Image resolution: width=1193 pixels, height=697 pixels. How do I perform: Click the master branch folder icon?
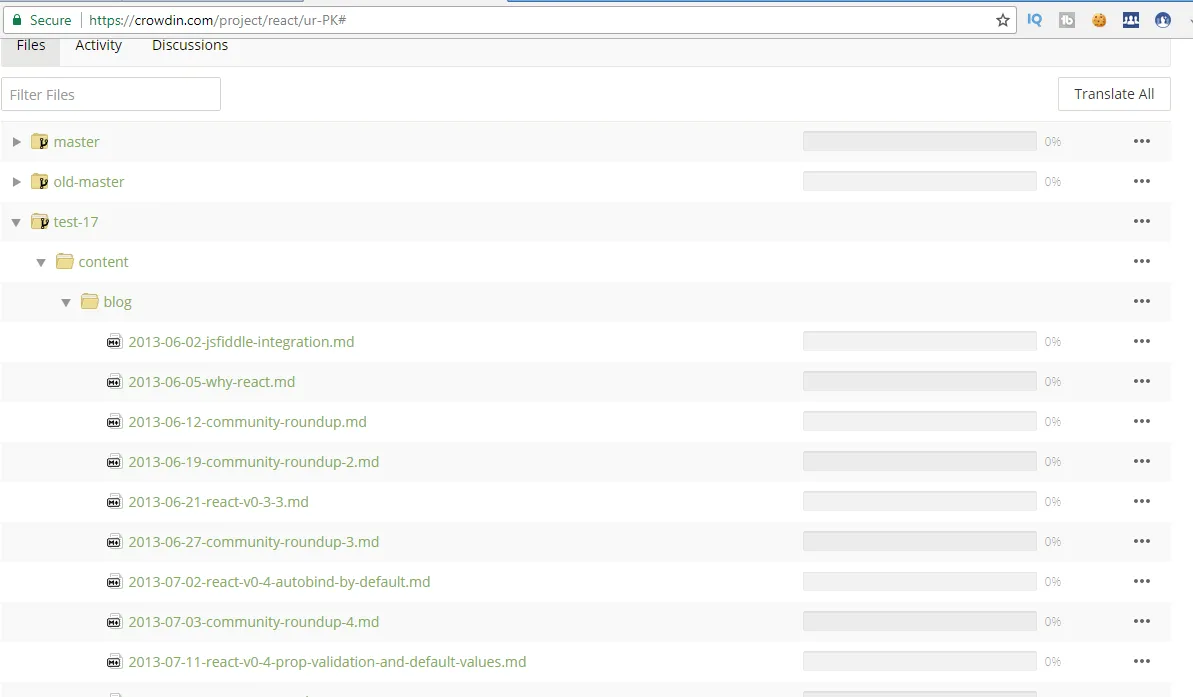(40, 142)
